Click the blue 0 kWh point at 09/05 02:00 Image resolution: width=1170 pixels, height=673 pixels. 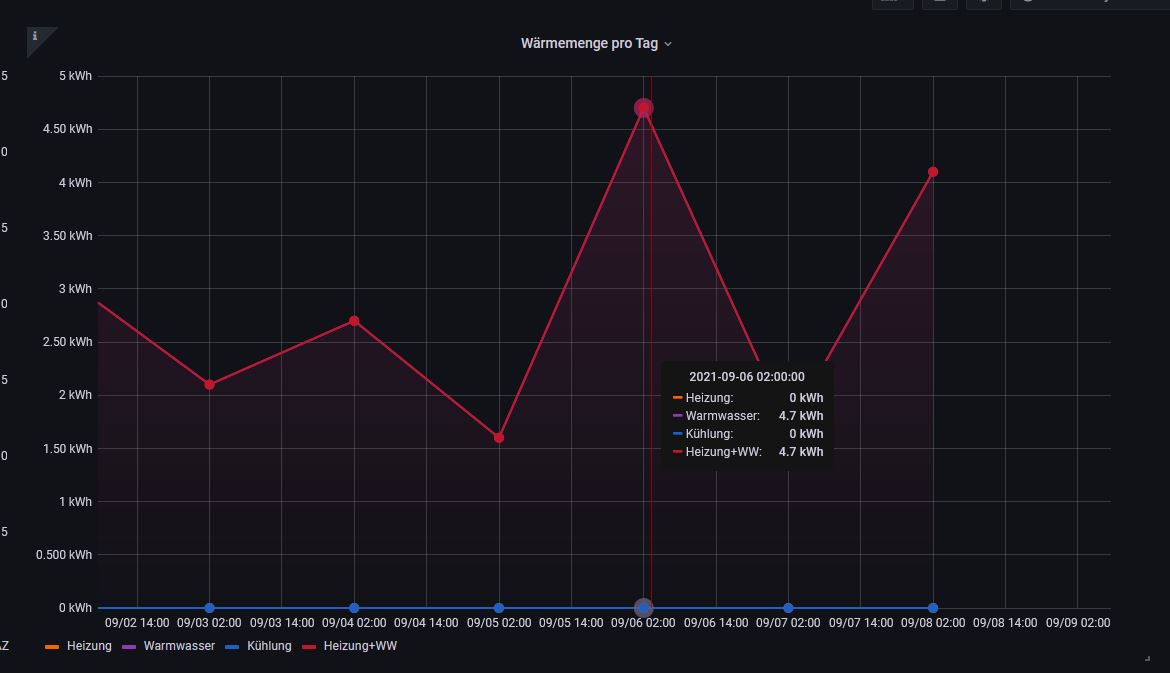coord(499,608)
